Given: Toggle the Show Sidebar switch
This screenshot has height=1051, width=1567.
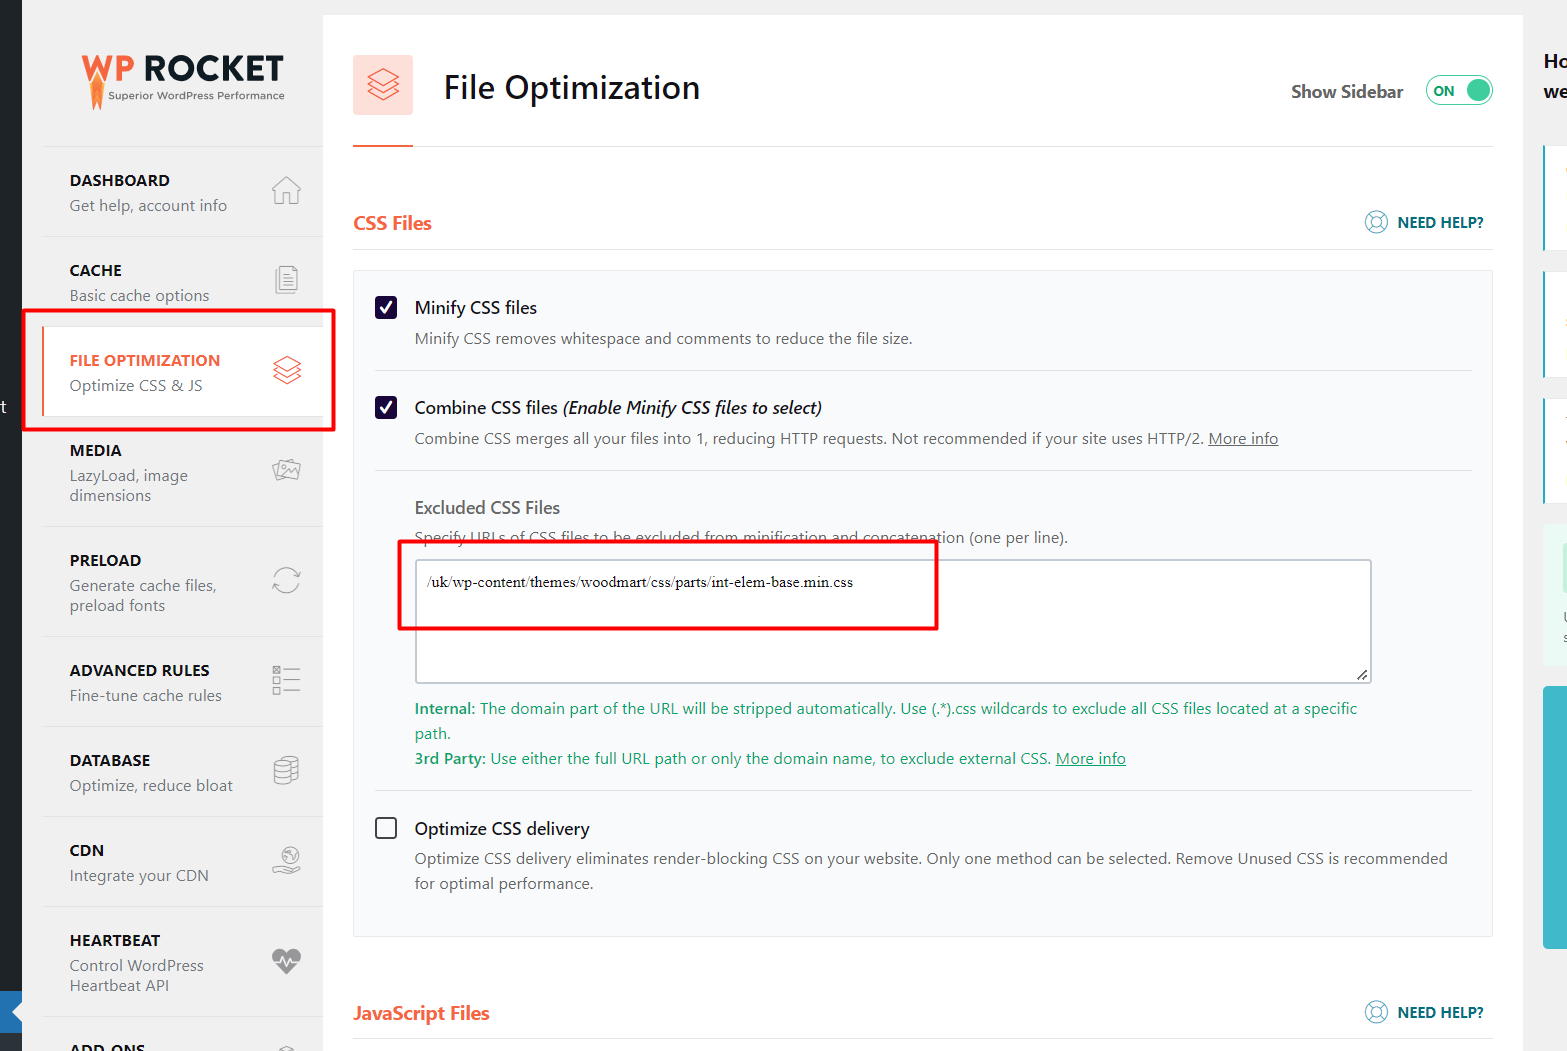Looking at the screenshot, I should (1459, 91).
